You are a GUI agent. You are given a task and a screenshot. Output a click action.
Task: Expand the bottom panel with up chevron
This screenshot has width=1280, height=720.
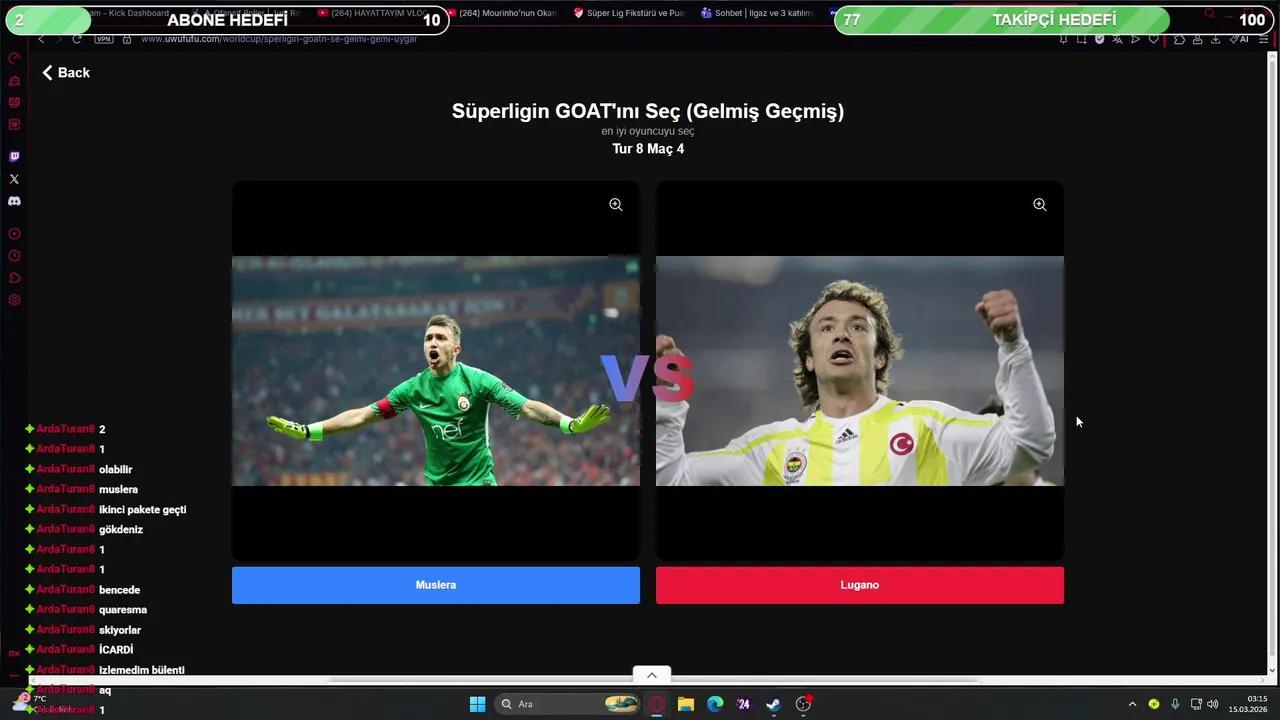pos(652,675)
